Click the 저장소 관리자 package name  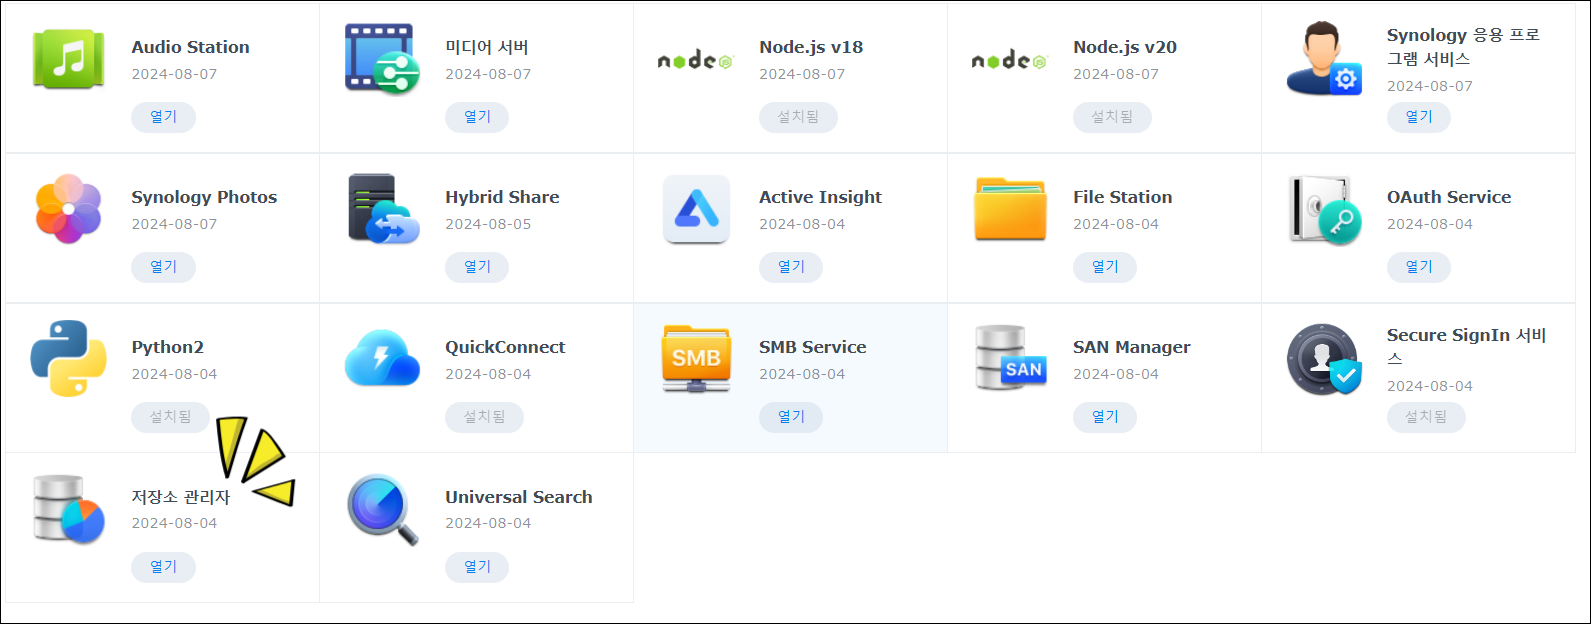pos(181,497)
